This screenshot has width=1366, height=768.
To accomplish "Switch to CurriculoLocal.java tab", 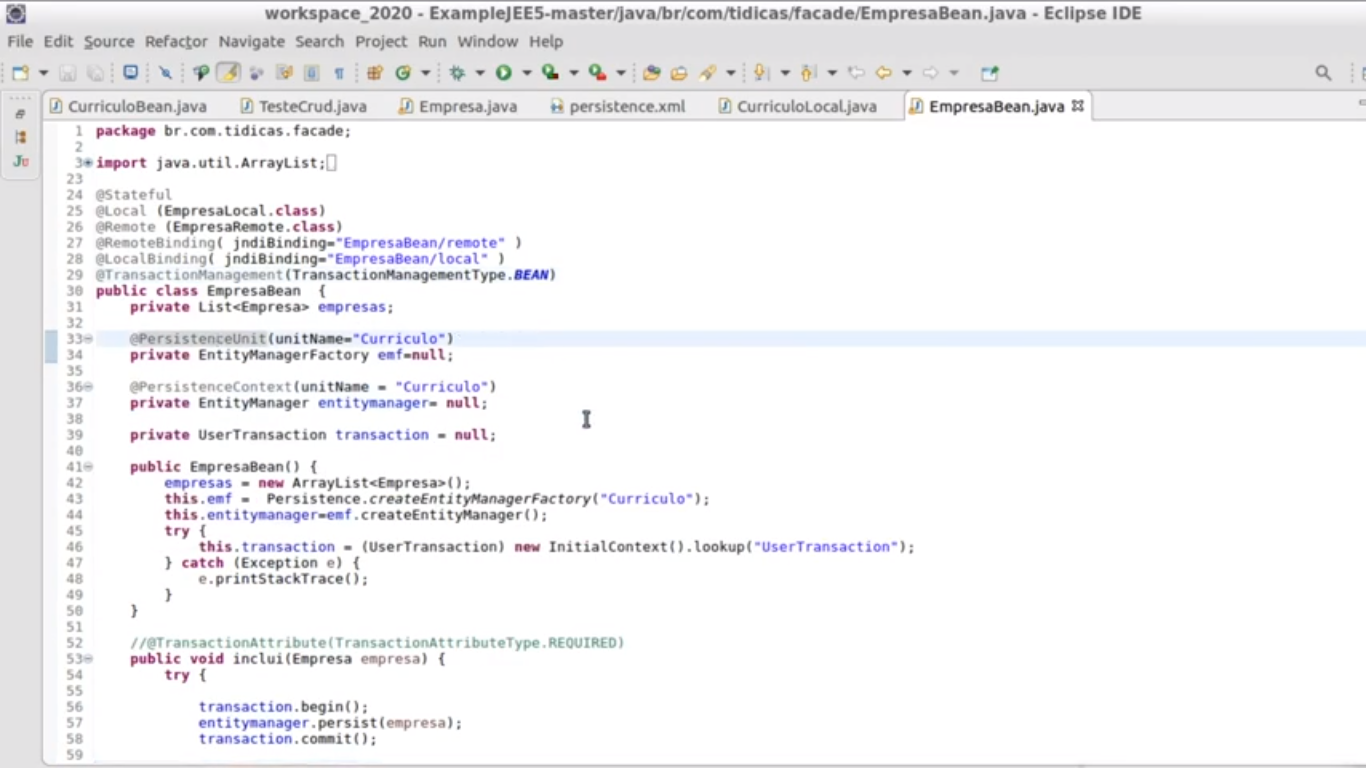I will [x=797, y=106].
